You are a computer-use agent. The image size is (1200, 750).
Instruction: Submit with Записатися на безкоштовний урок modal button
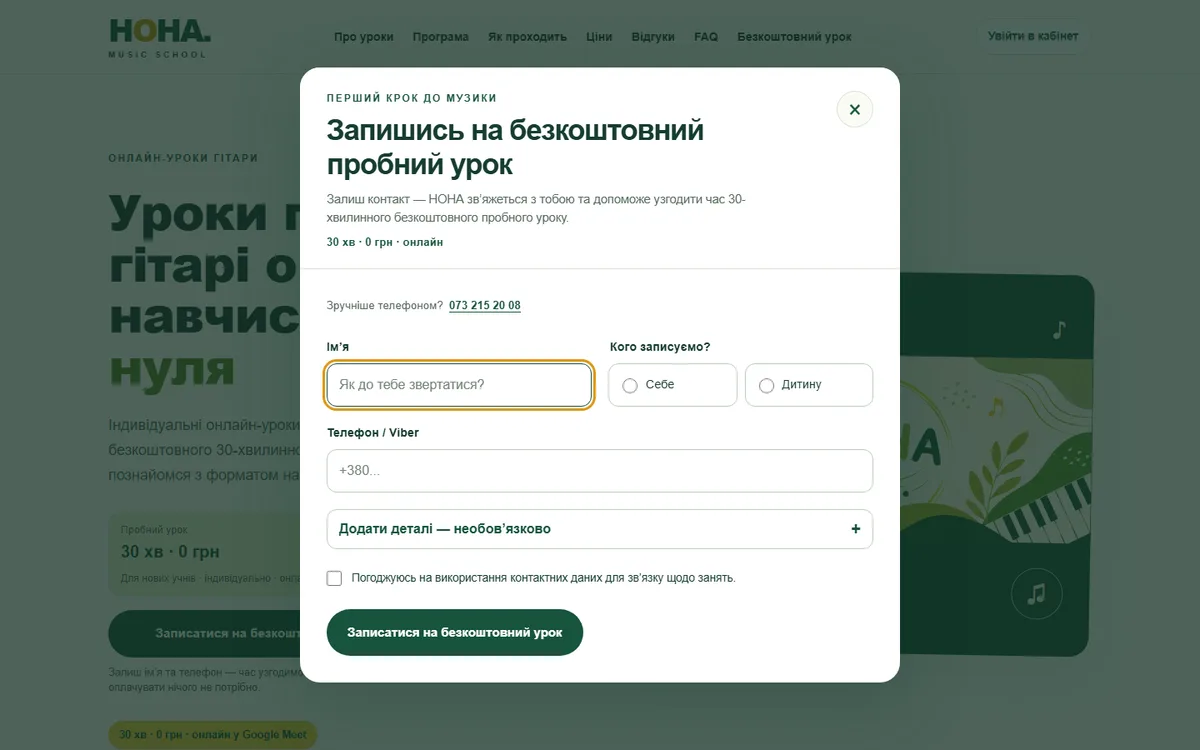coord(455,632)
